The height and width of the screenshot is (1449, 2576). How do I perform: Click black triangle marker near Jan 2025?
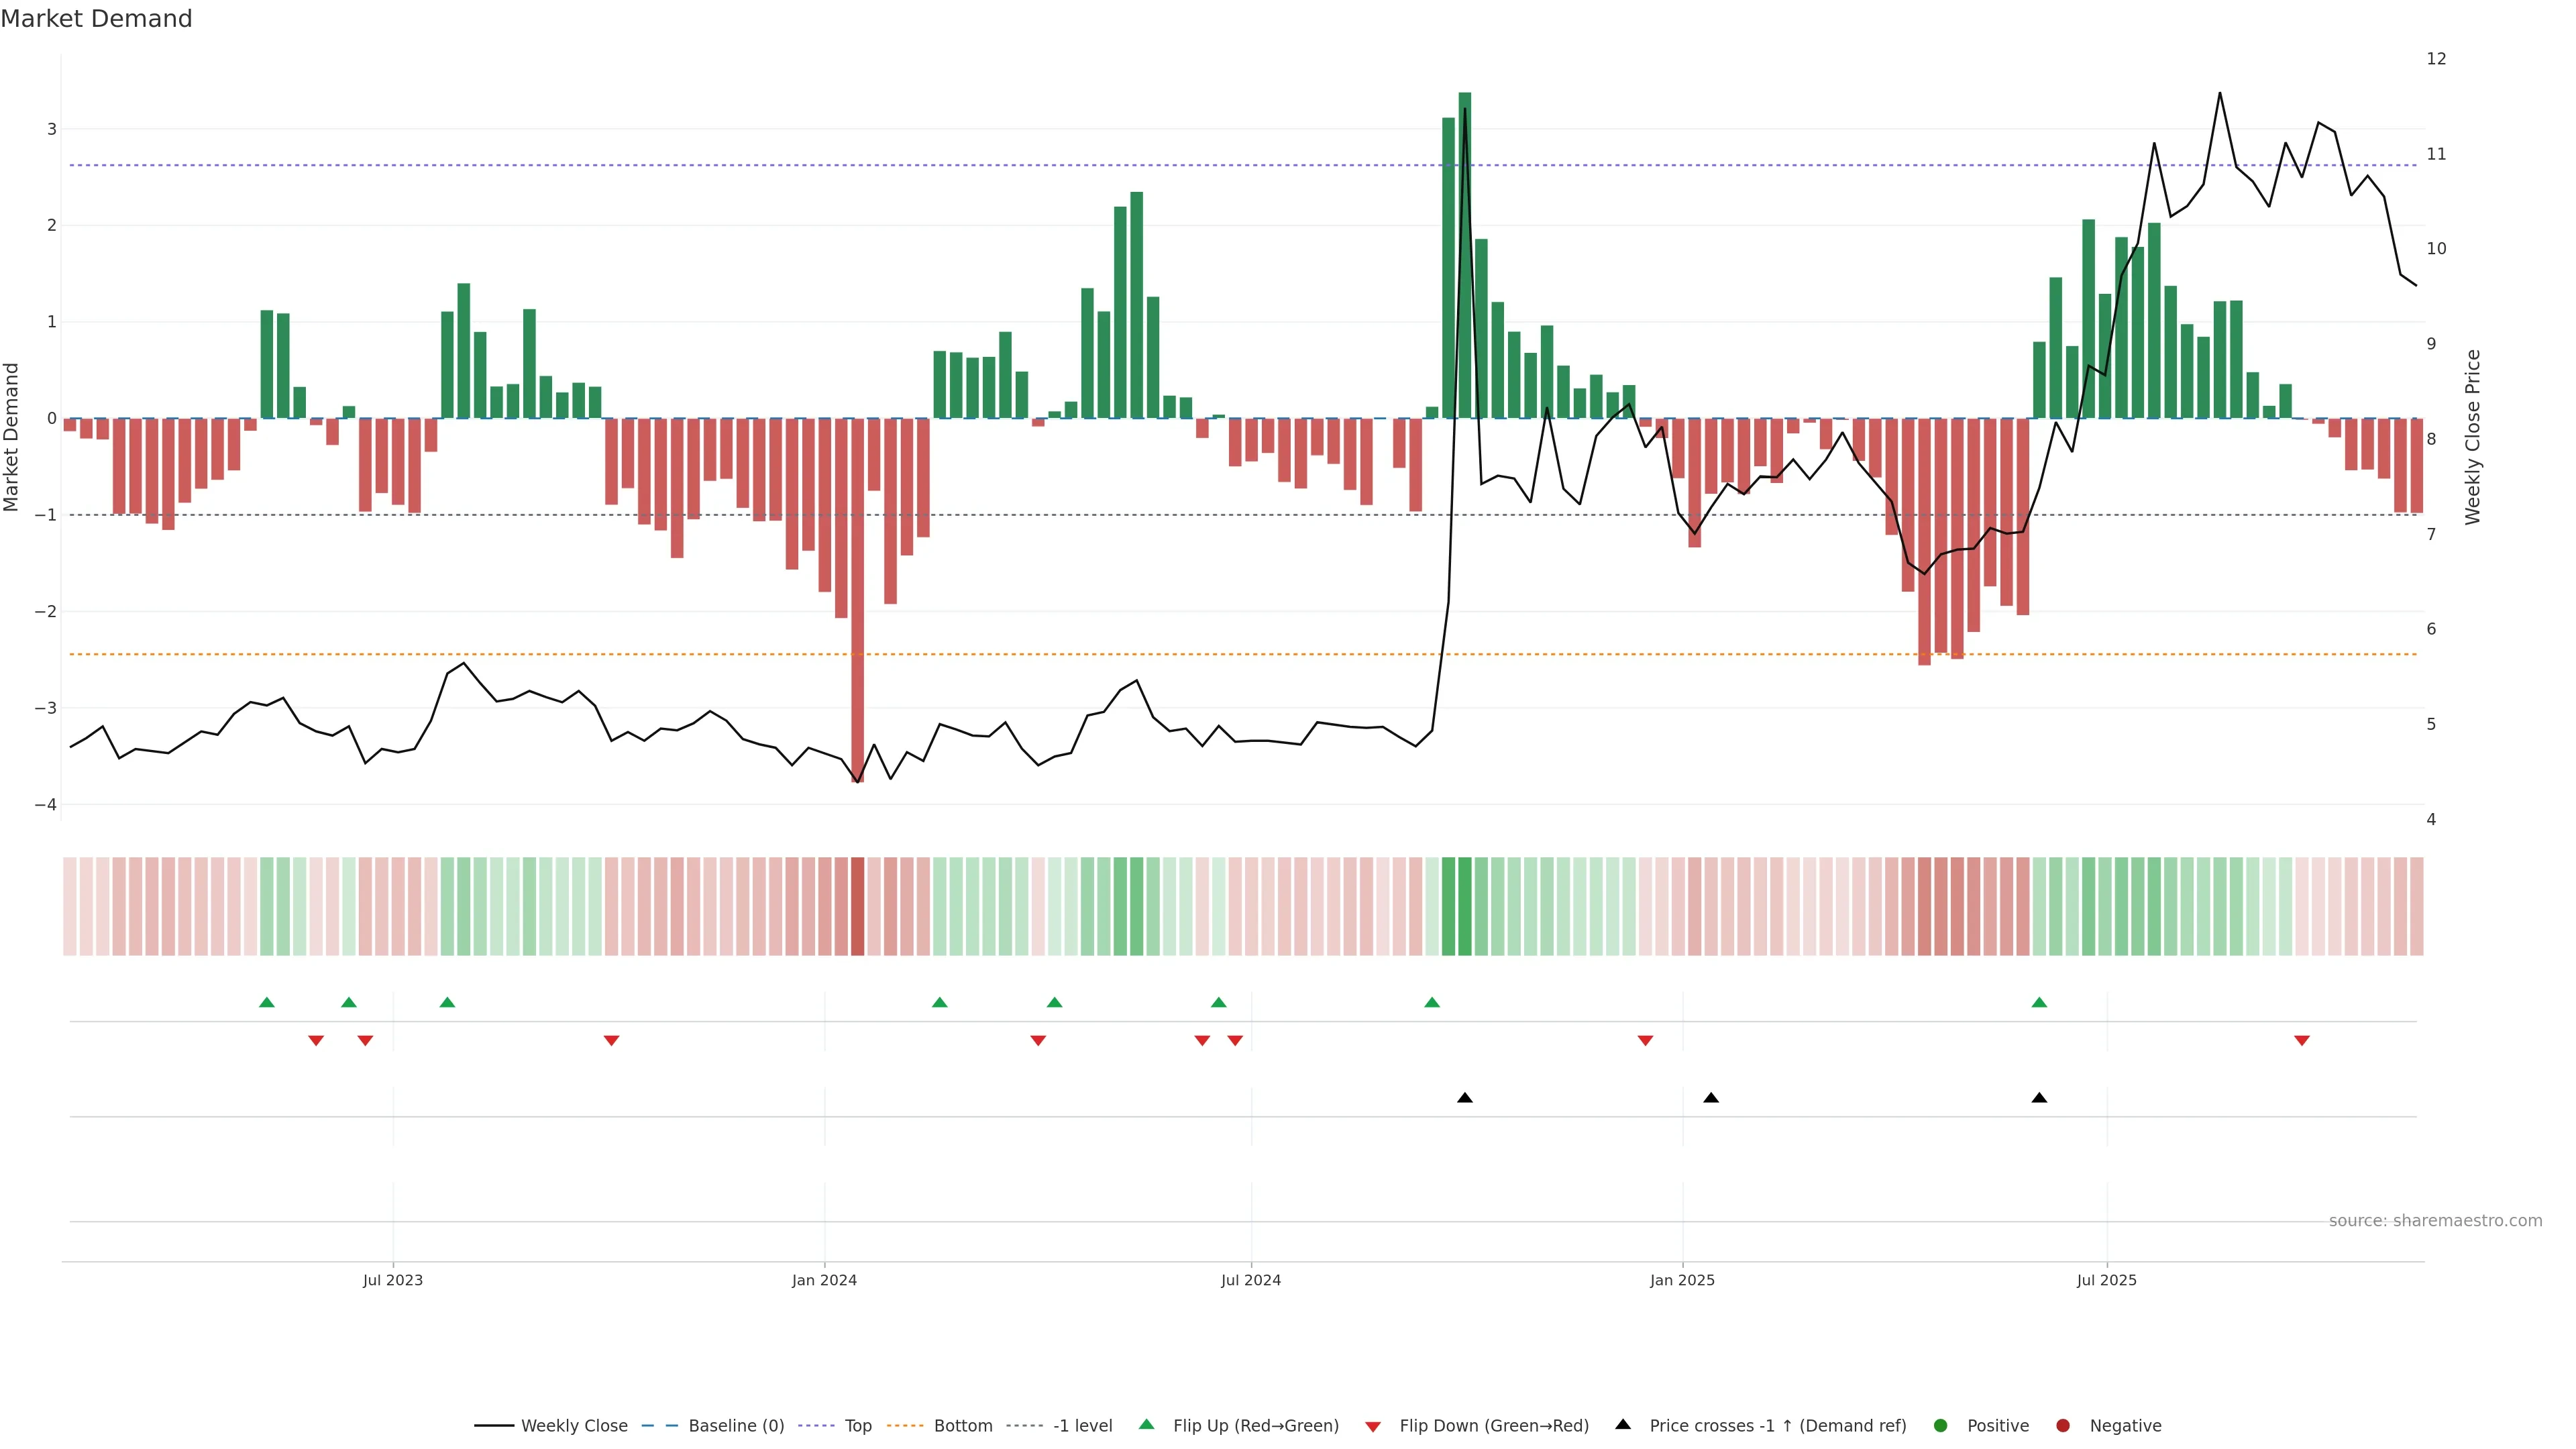point(1711,1098)
